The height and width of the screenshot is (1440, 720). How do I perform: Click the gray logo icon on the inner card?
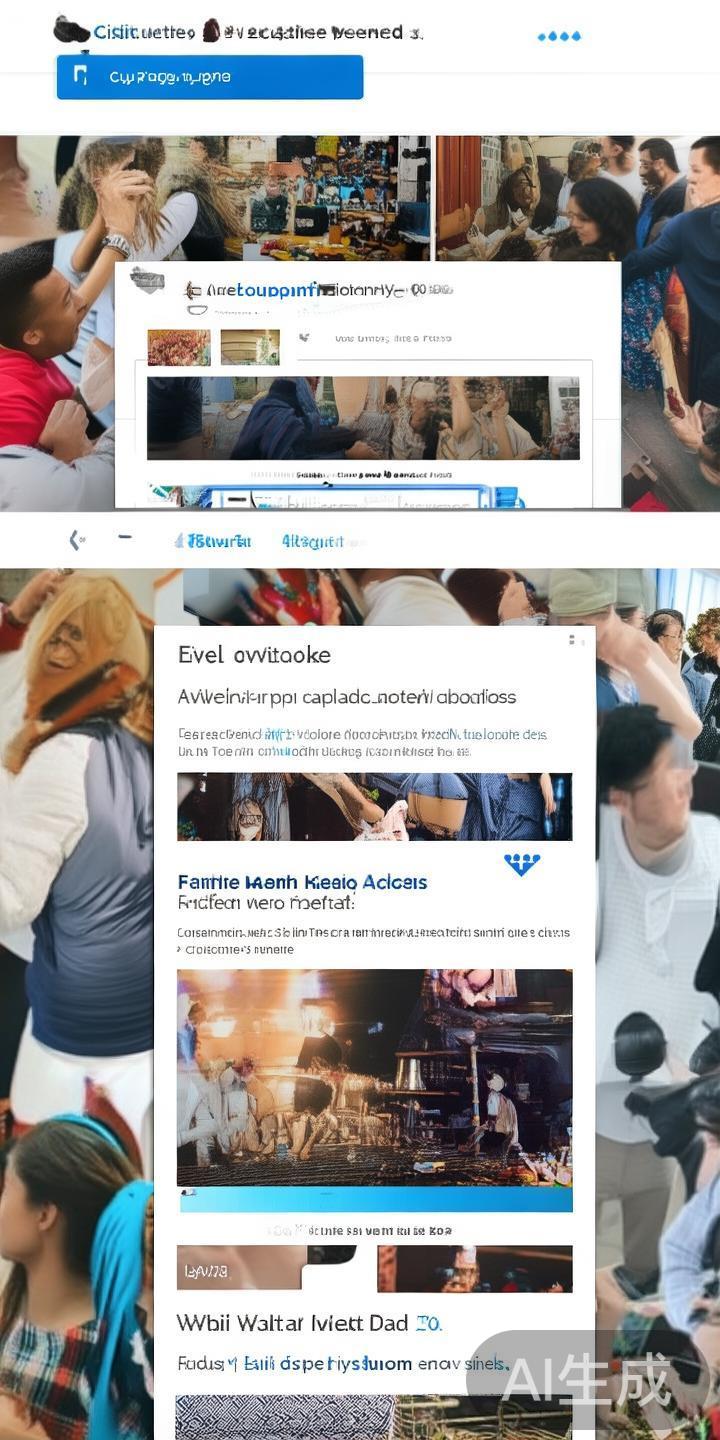147,280
